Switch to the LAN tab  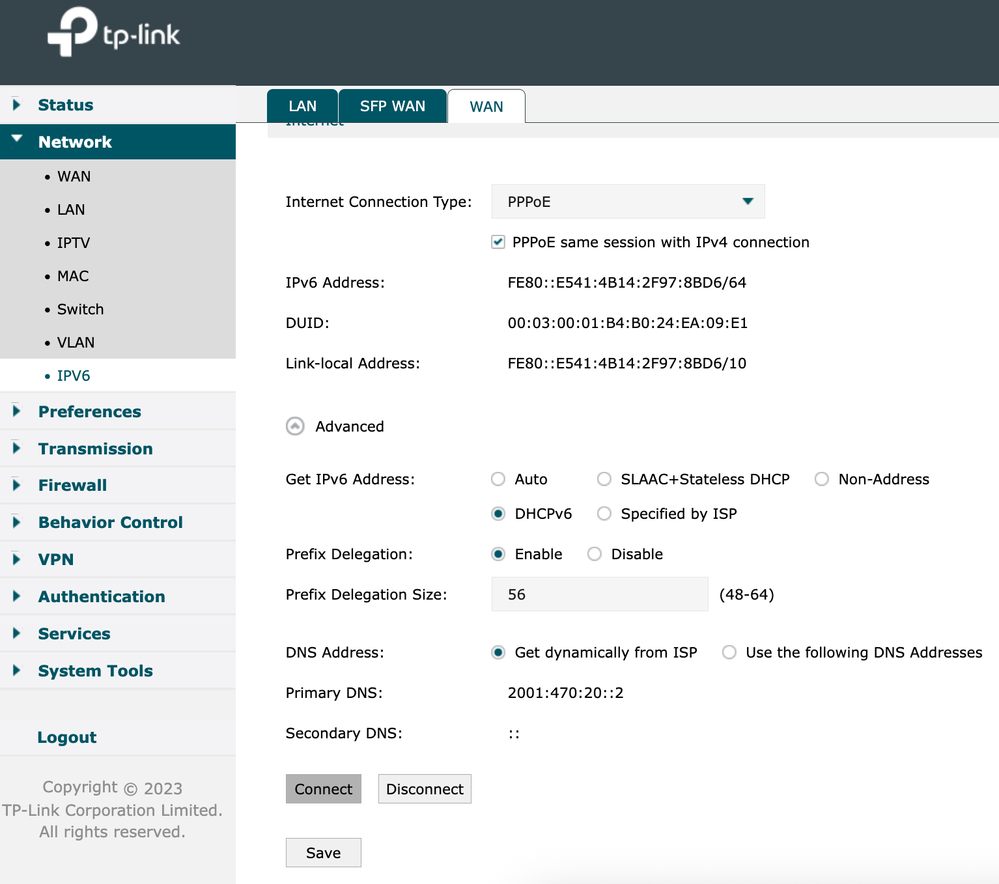(302, 105)
